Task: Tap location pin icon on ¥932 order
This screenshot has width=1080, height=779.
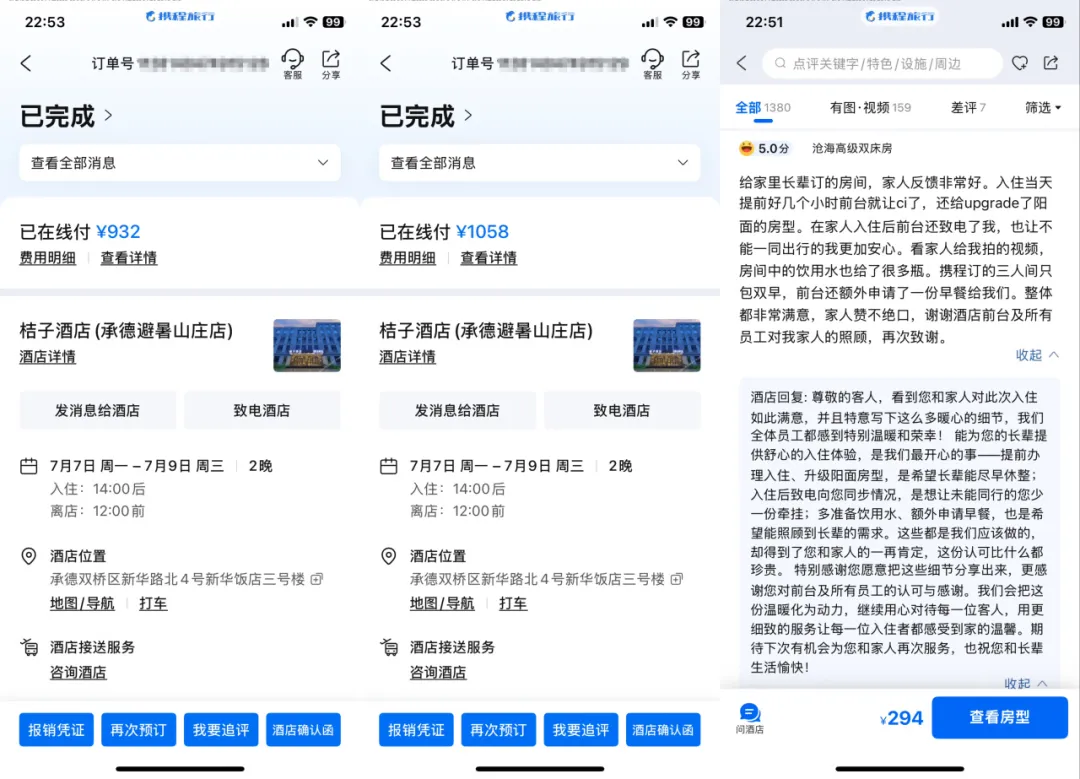Action: click(29, 556)
